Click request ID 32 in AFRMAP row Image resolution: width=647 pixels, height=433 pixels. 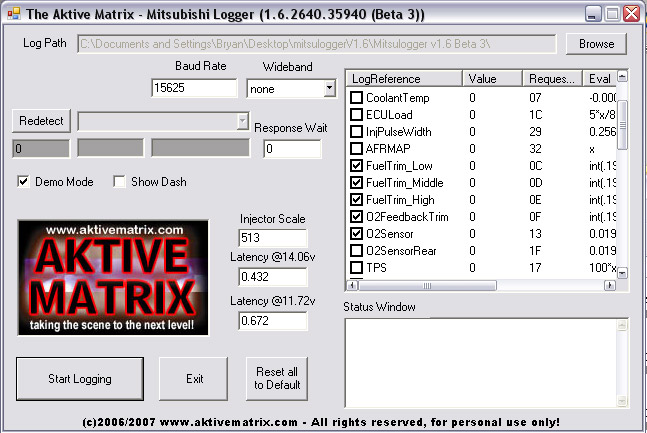535,149
